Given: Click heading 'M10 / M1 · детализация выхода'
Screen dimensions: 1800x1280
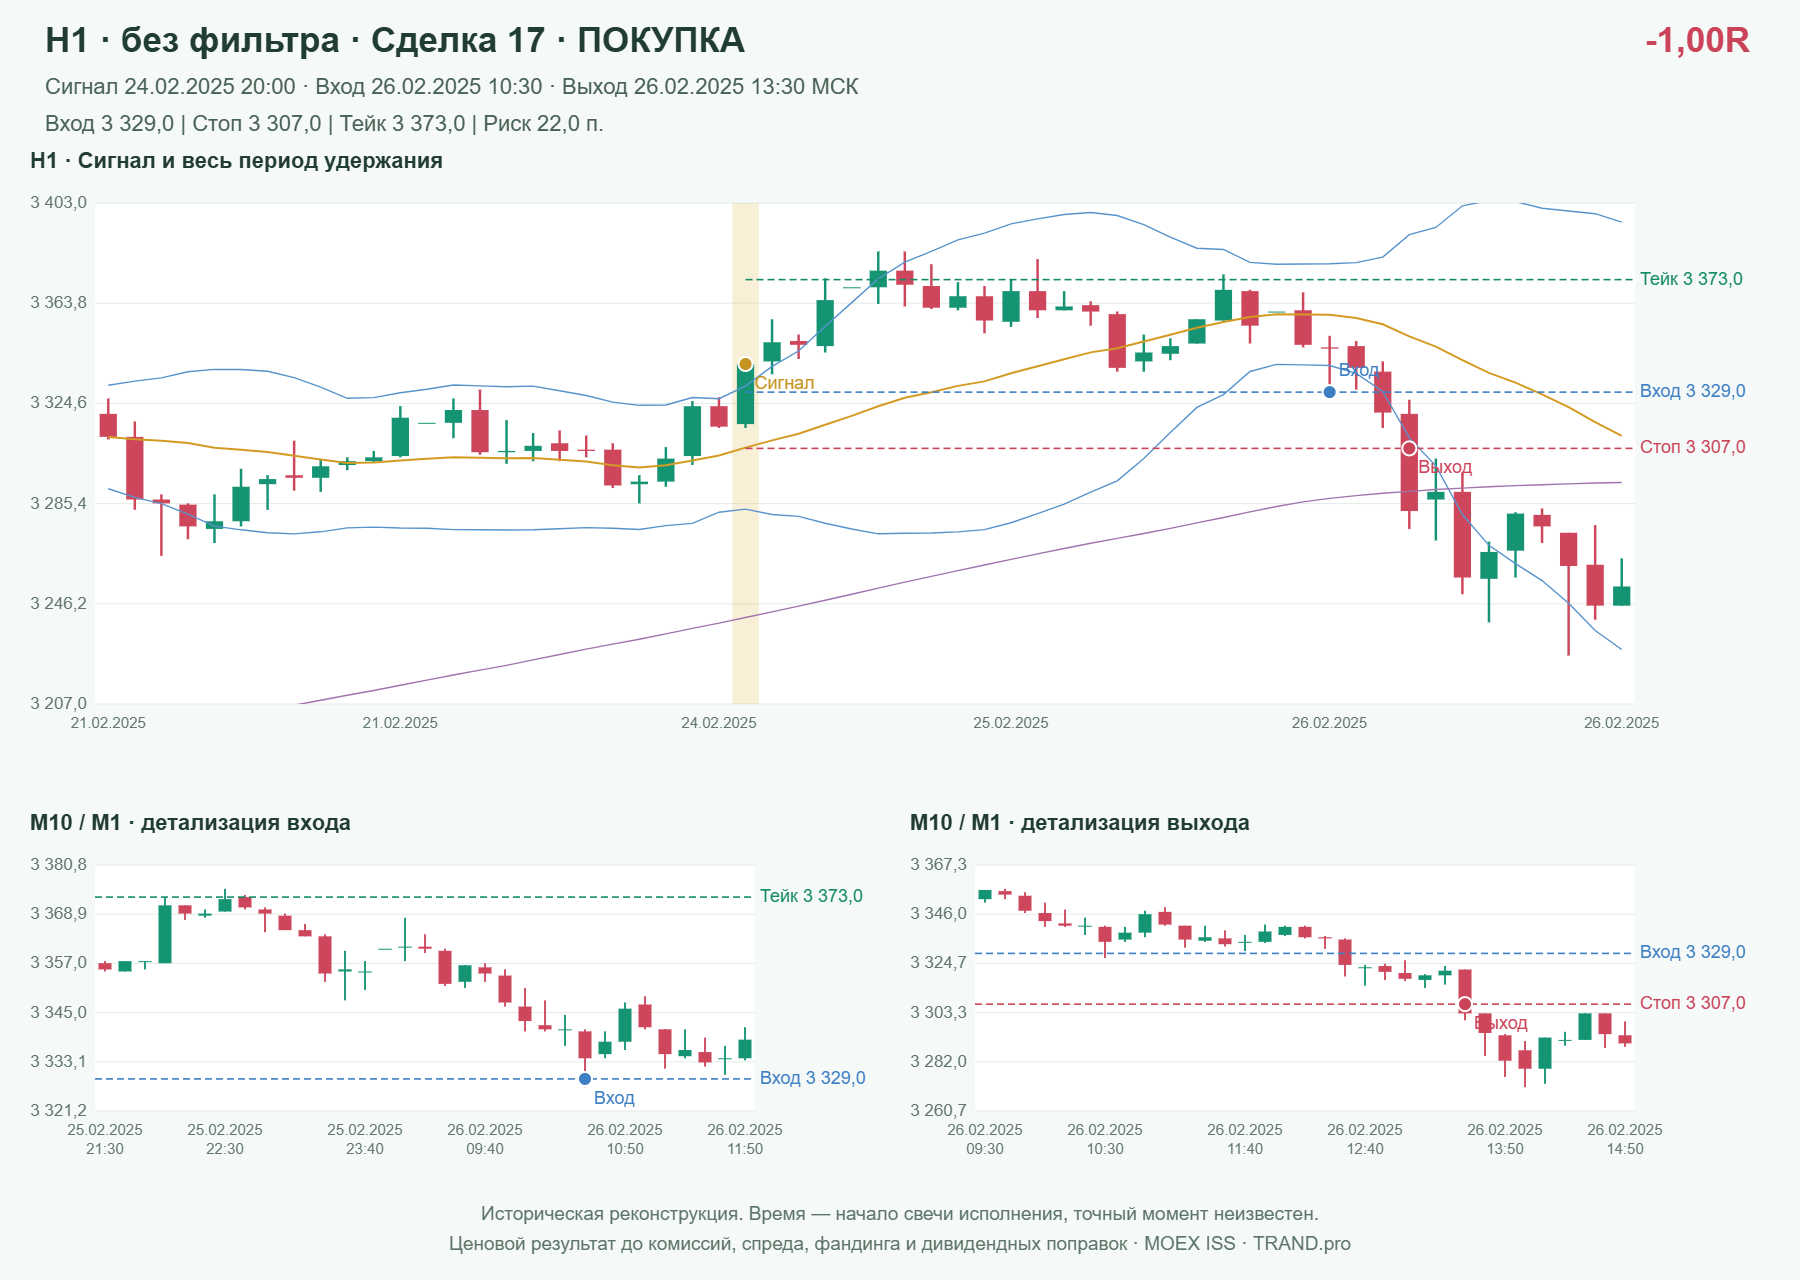Looking at the screenshot, I should click(x=1079, y=823).
